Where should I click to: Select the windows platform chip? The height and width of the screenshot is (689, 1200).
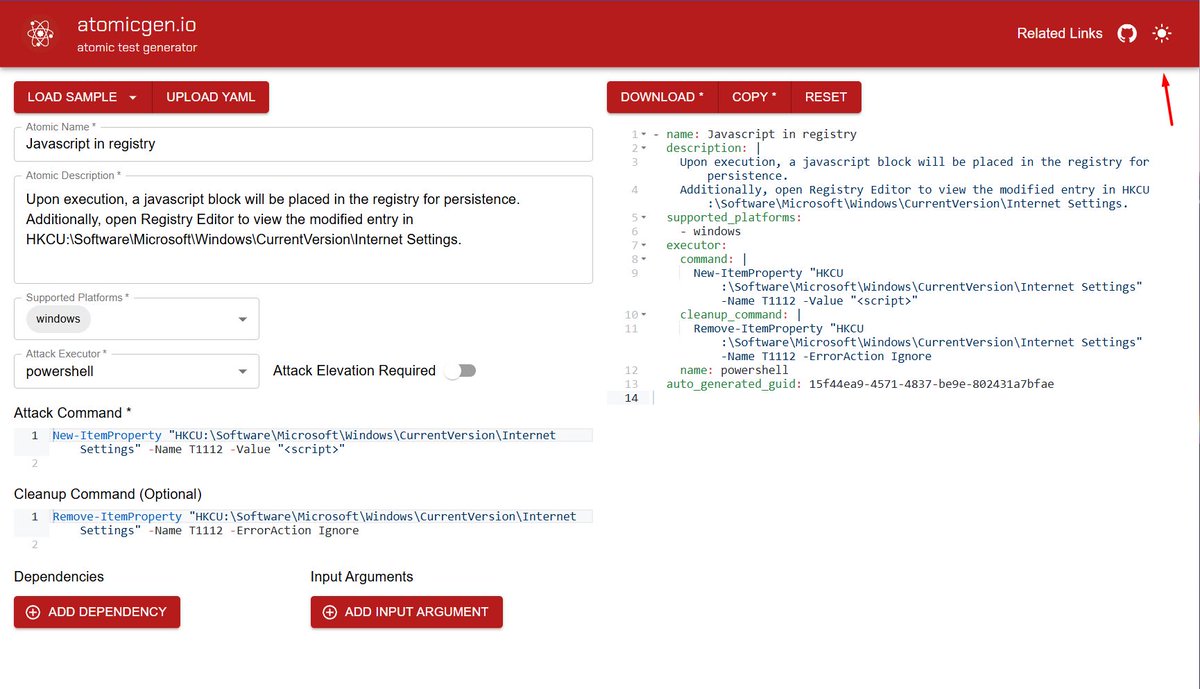click(58, 319)
